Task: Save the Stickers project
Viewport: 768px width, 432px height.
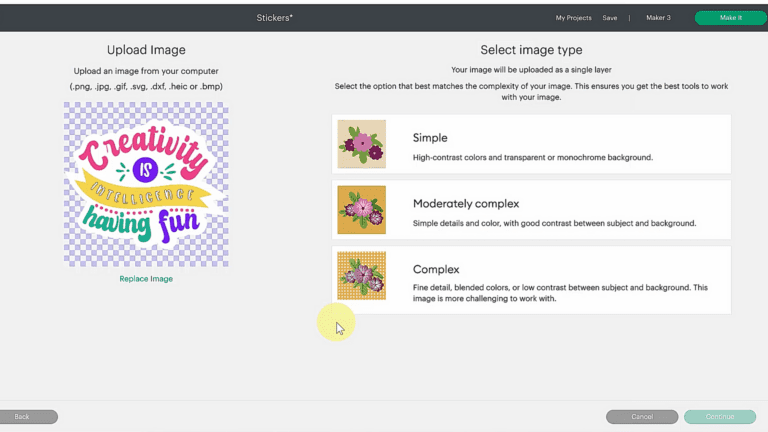Action: click(609, 18)
